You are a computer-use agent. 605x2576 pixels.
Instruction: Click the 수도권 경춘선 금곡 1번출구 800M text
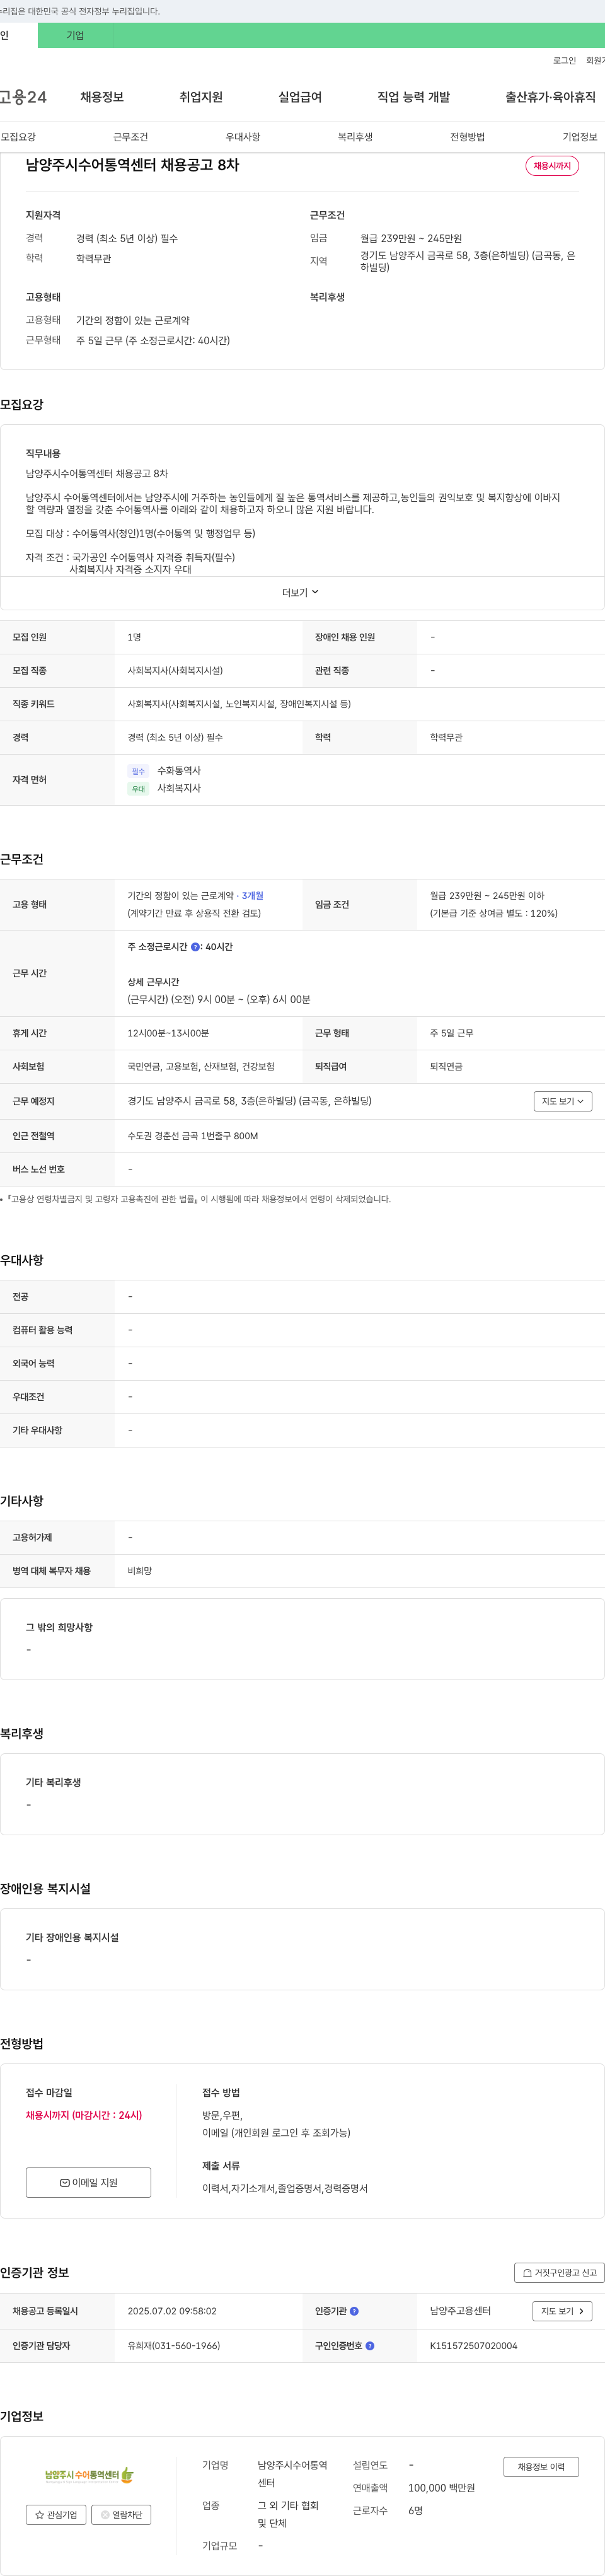pyautogui.click(x=193, y=1136)
